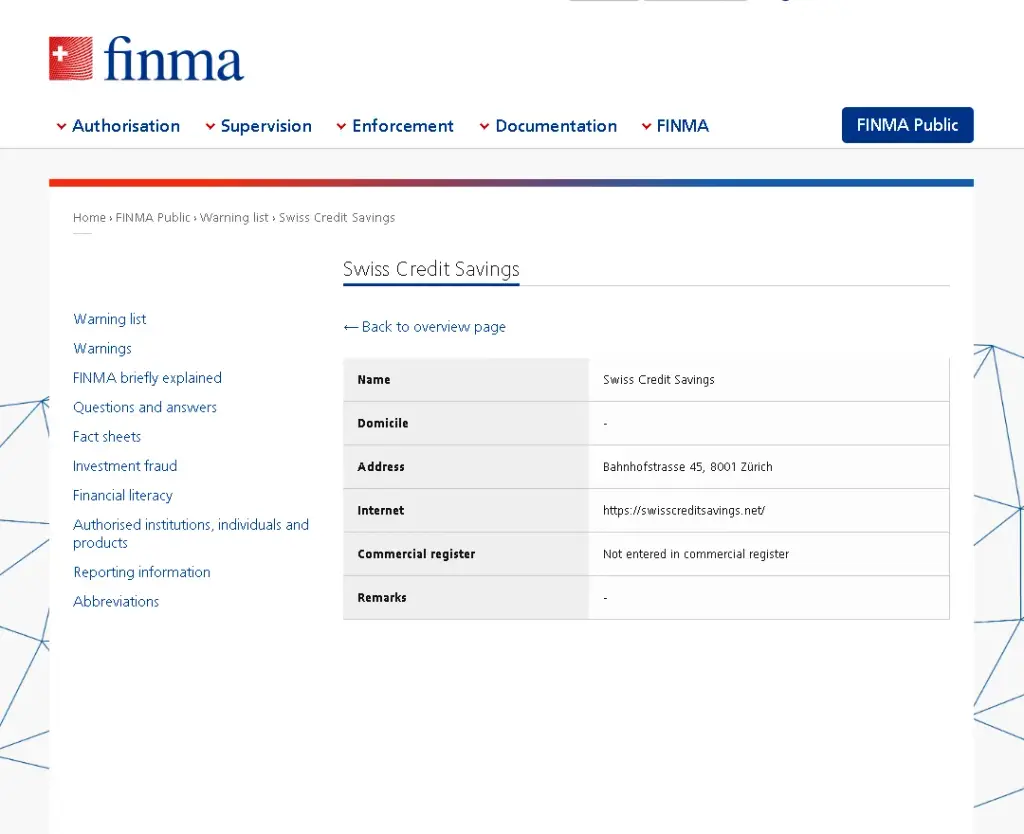This screenshot has width=1024, height=834.
Task: Open Questions and answers sidebar link
Action: pos(145,407)
